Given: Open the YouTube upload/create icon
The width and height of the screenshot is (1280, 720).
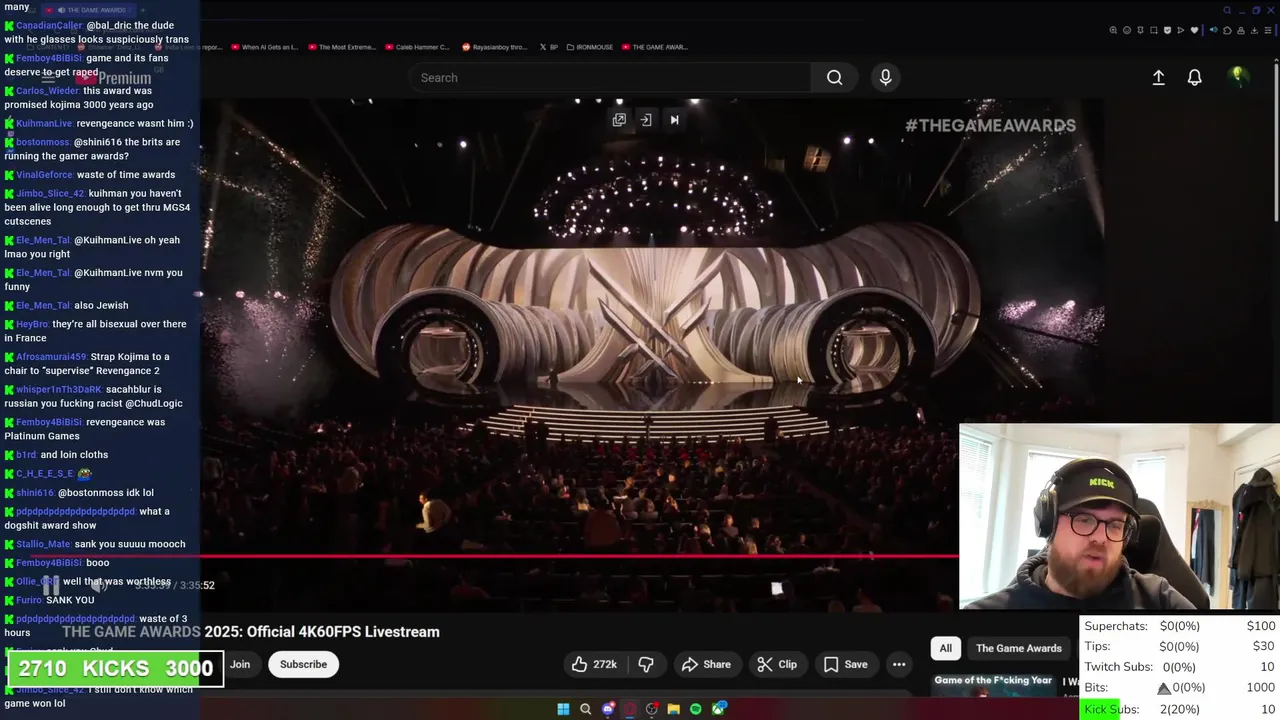Looking at the screenshot, I should pyautogui.click(x=1158, y=77).
